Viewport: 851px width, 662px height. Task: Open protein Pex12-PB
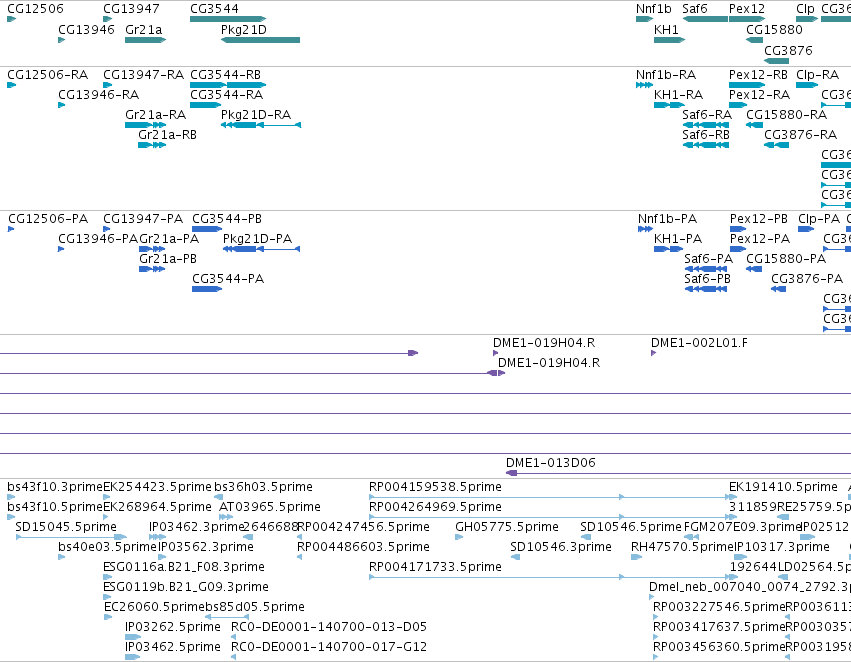[759, 219]
